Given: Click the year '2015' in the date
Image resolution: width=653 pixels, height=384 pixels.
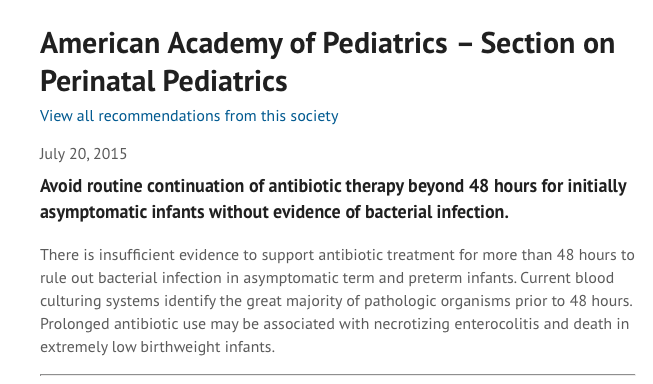Looking at the screenshot, I should [x=110, y=154].
